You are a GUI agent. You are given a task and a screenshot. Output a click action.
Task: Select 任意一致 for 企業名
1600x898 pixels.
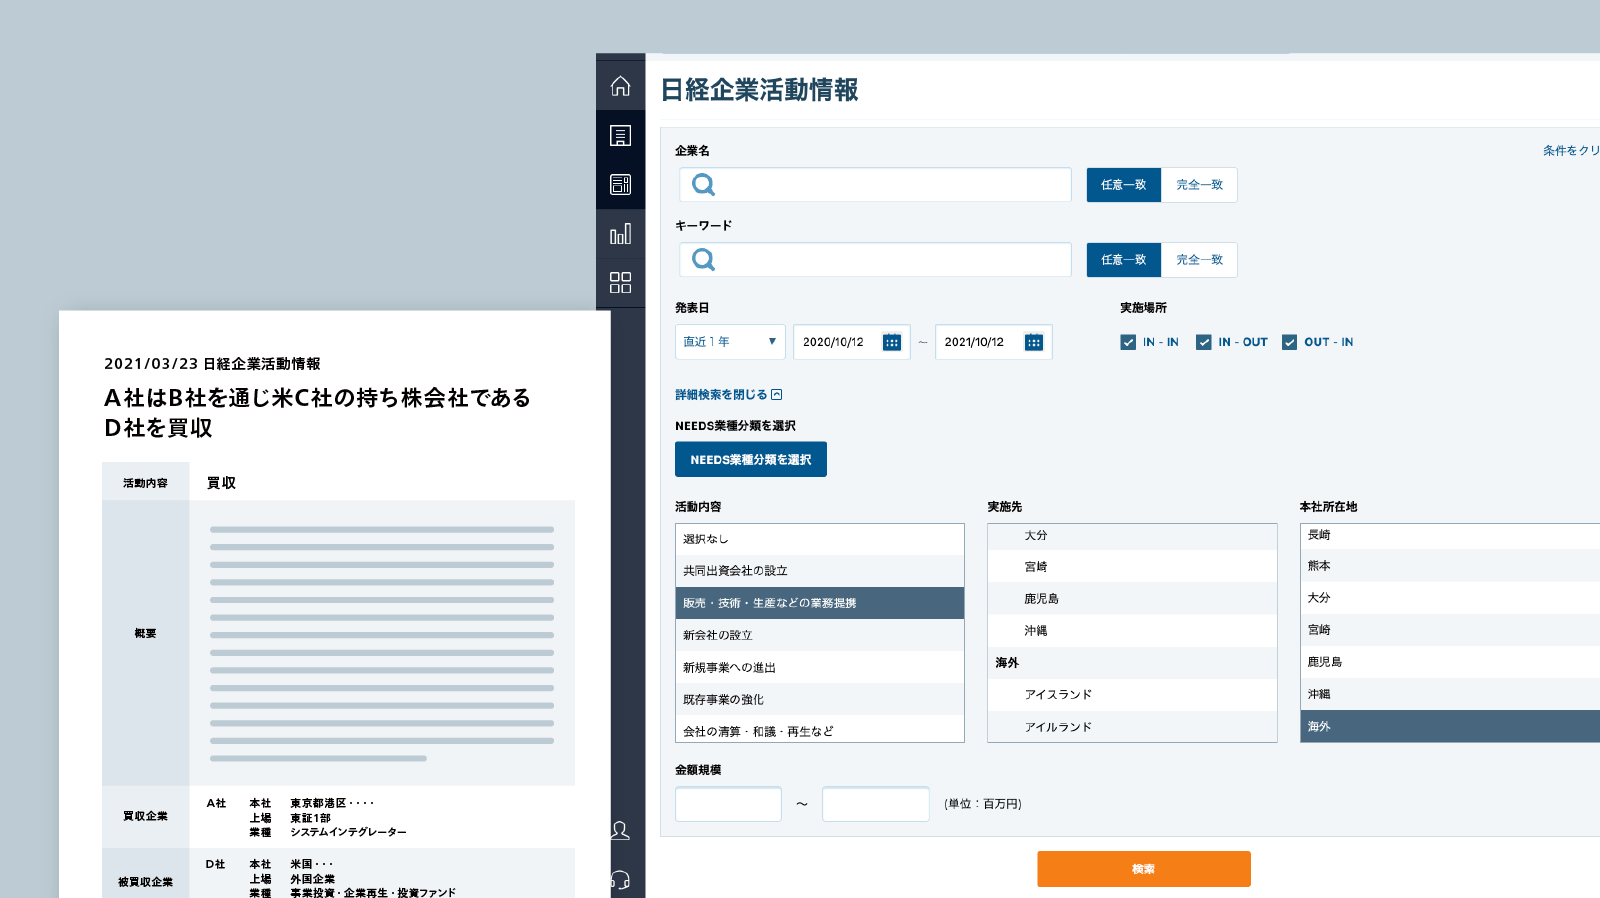[x=1124, y=185]
